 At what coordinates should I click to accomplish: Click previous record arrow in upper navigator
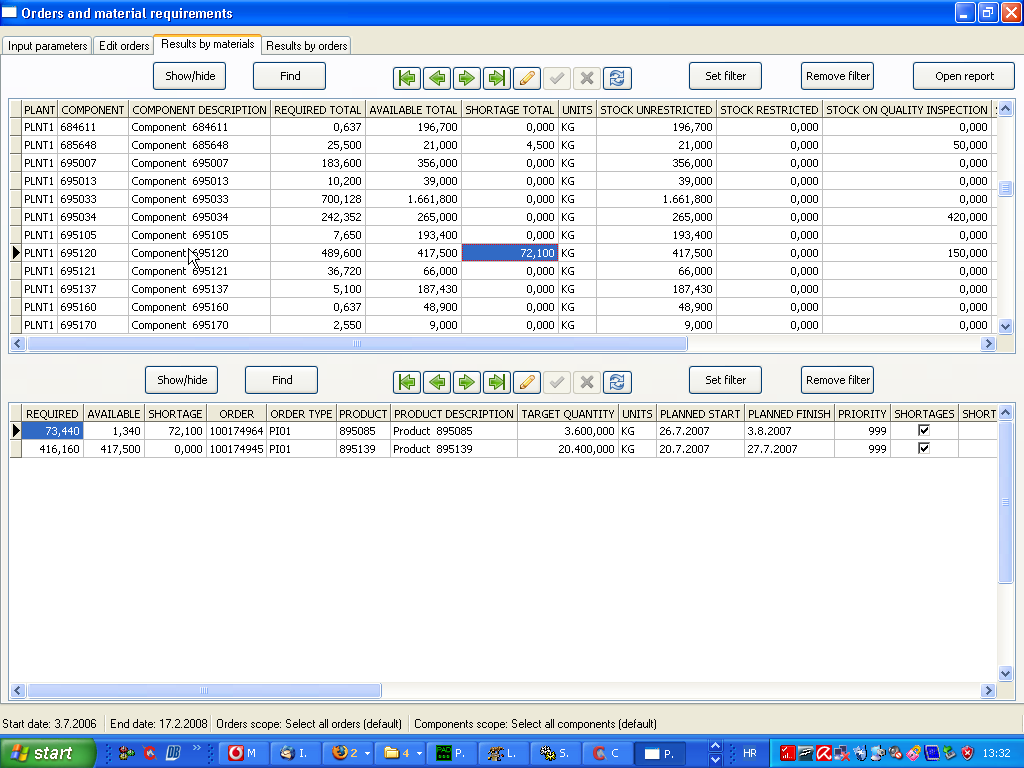coord(436,77)
